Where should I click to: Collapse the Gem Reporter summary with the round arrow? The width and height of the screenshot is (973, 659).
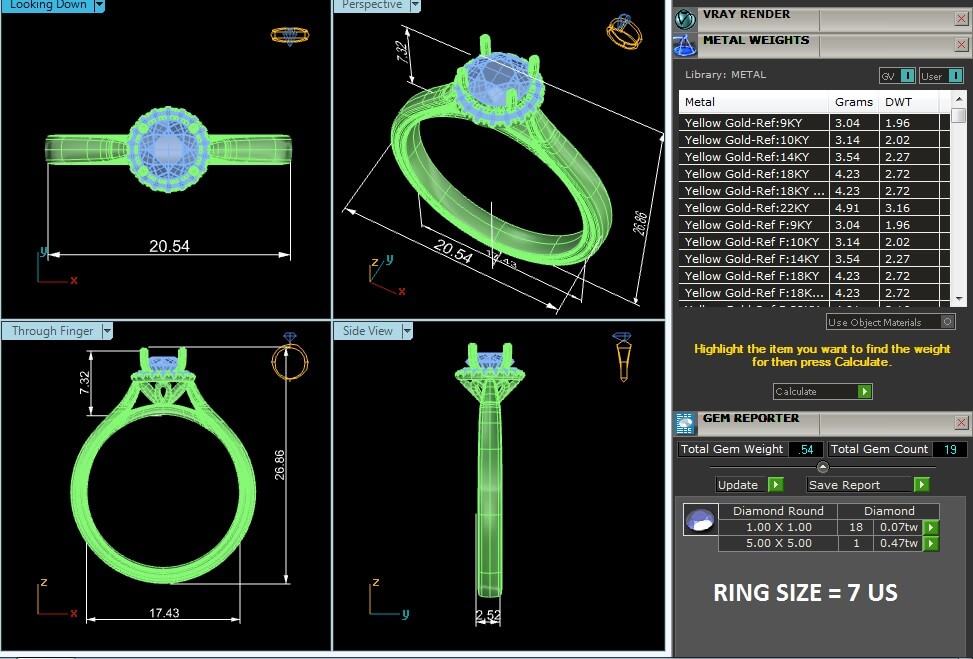click(822, 467)
